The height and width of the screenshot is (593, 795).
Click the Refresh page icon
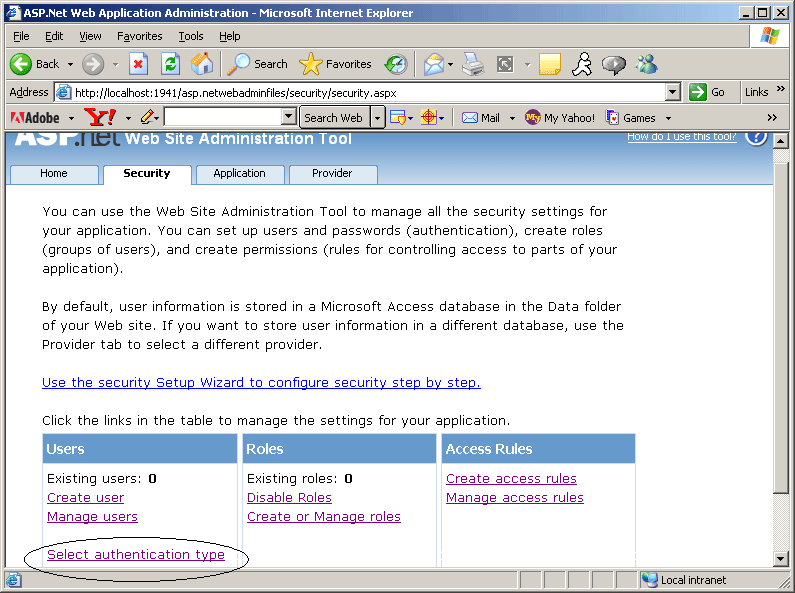pyautogui.click(x=170, y=64)
